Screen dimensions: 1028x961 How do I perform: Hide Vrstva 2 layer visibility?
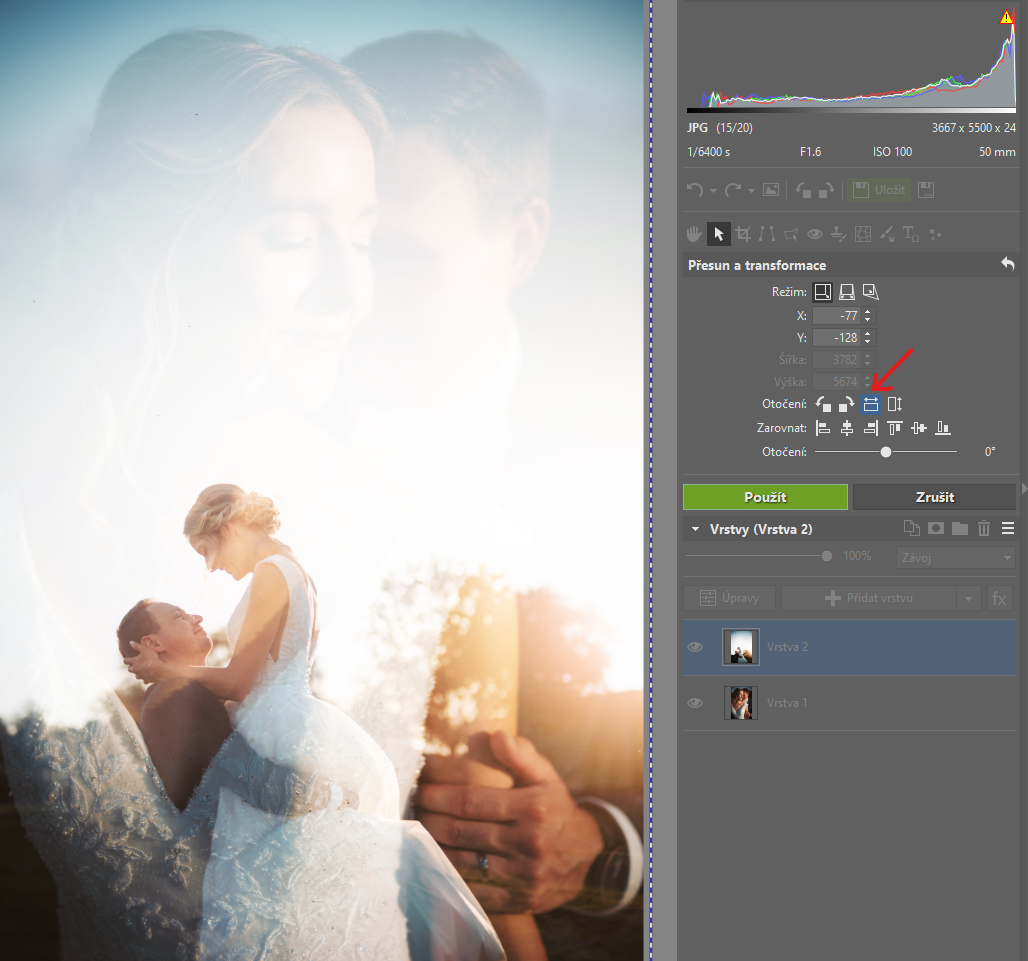point(695,647)
